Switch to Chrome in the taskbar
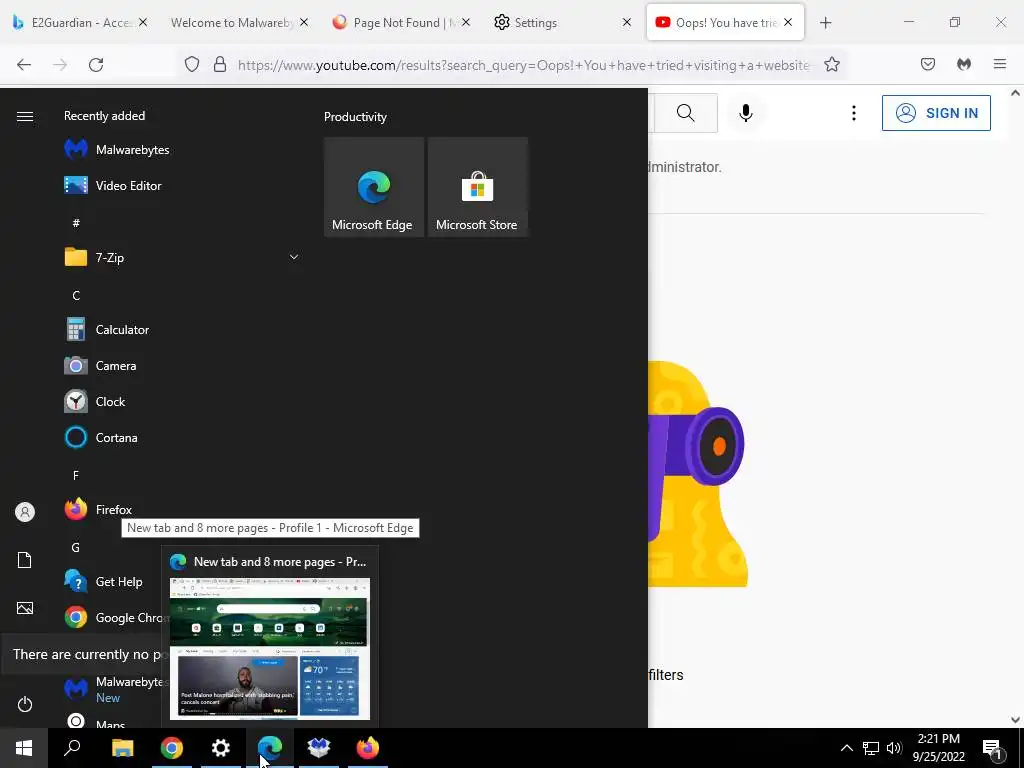 click(x=172, y=748)
